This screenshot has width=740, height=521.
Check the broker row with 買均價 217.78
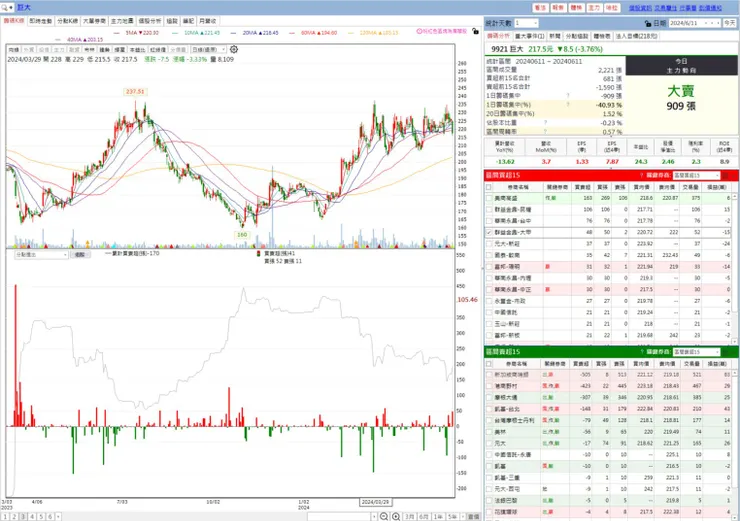(x=488, y=221)
